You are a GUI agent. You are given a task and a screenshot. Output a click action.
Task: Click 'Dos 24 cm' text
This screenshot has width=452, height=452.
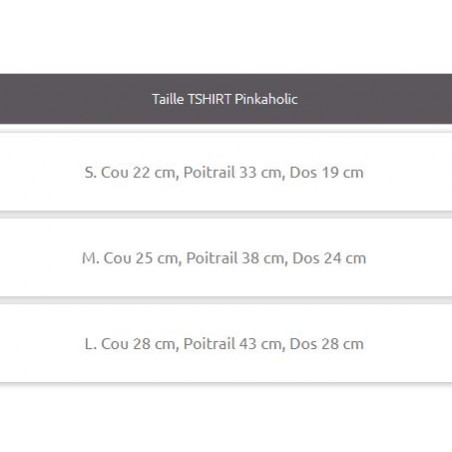pos(329,258)
